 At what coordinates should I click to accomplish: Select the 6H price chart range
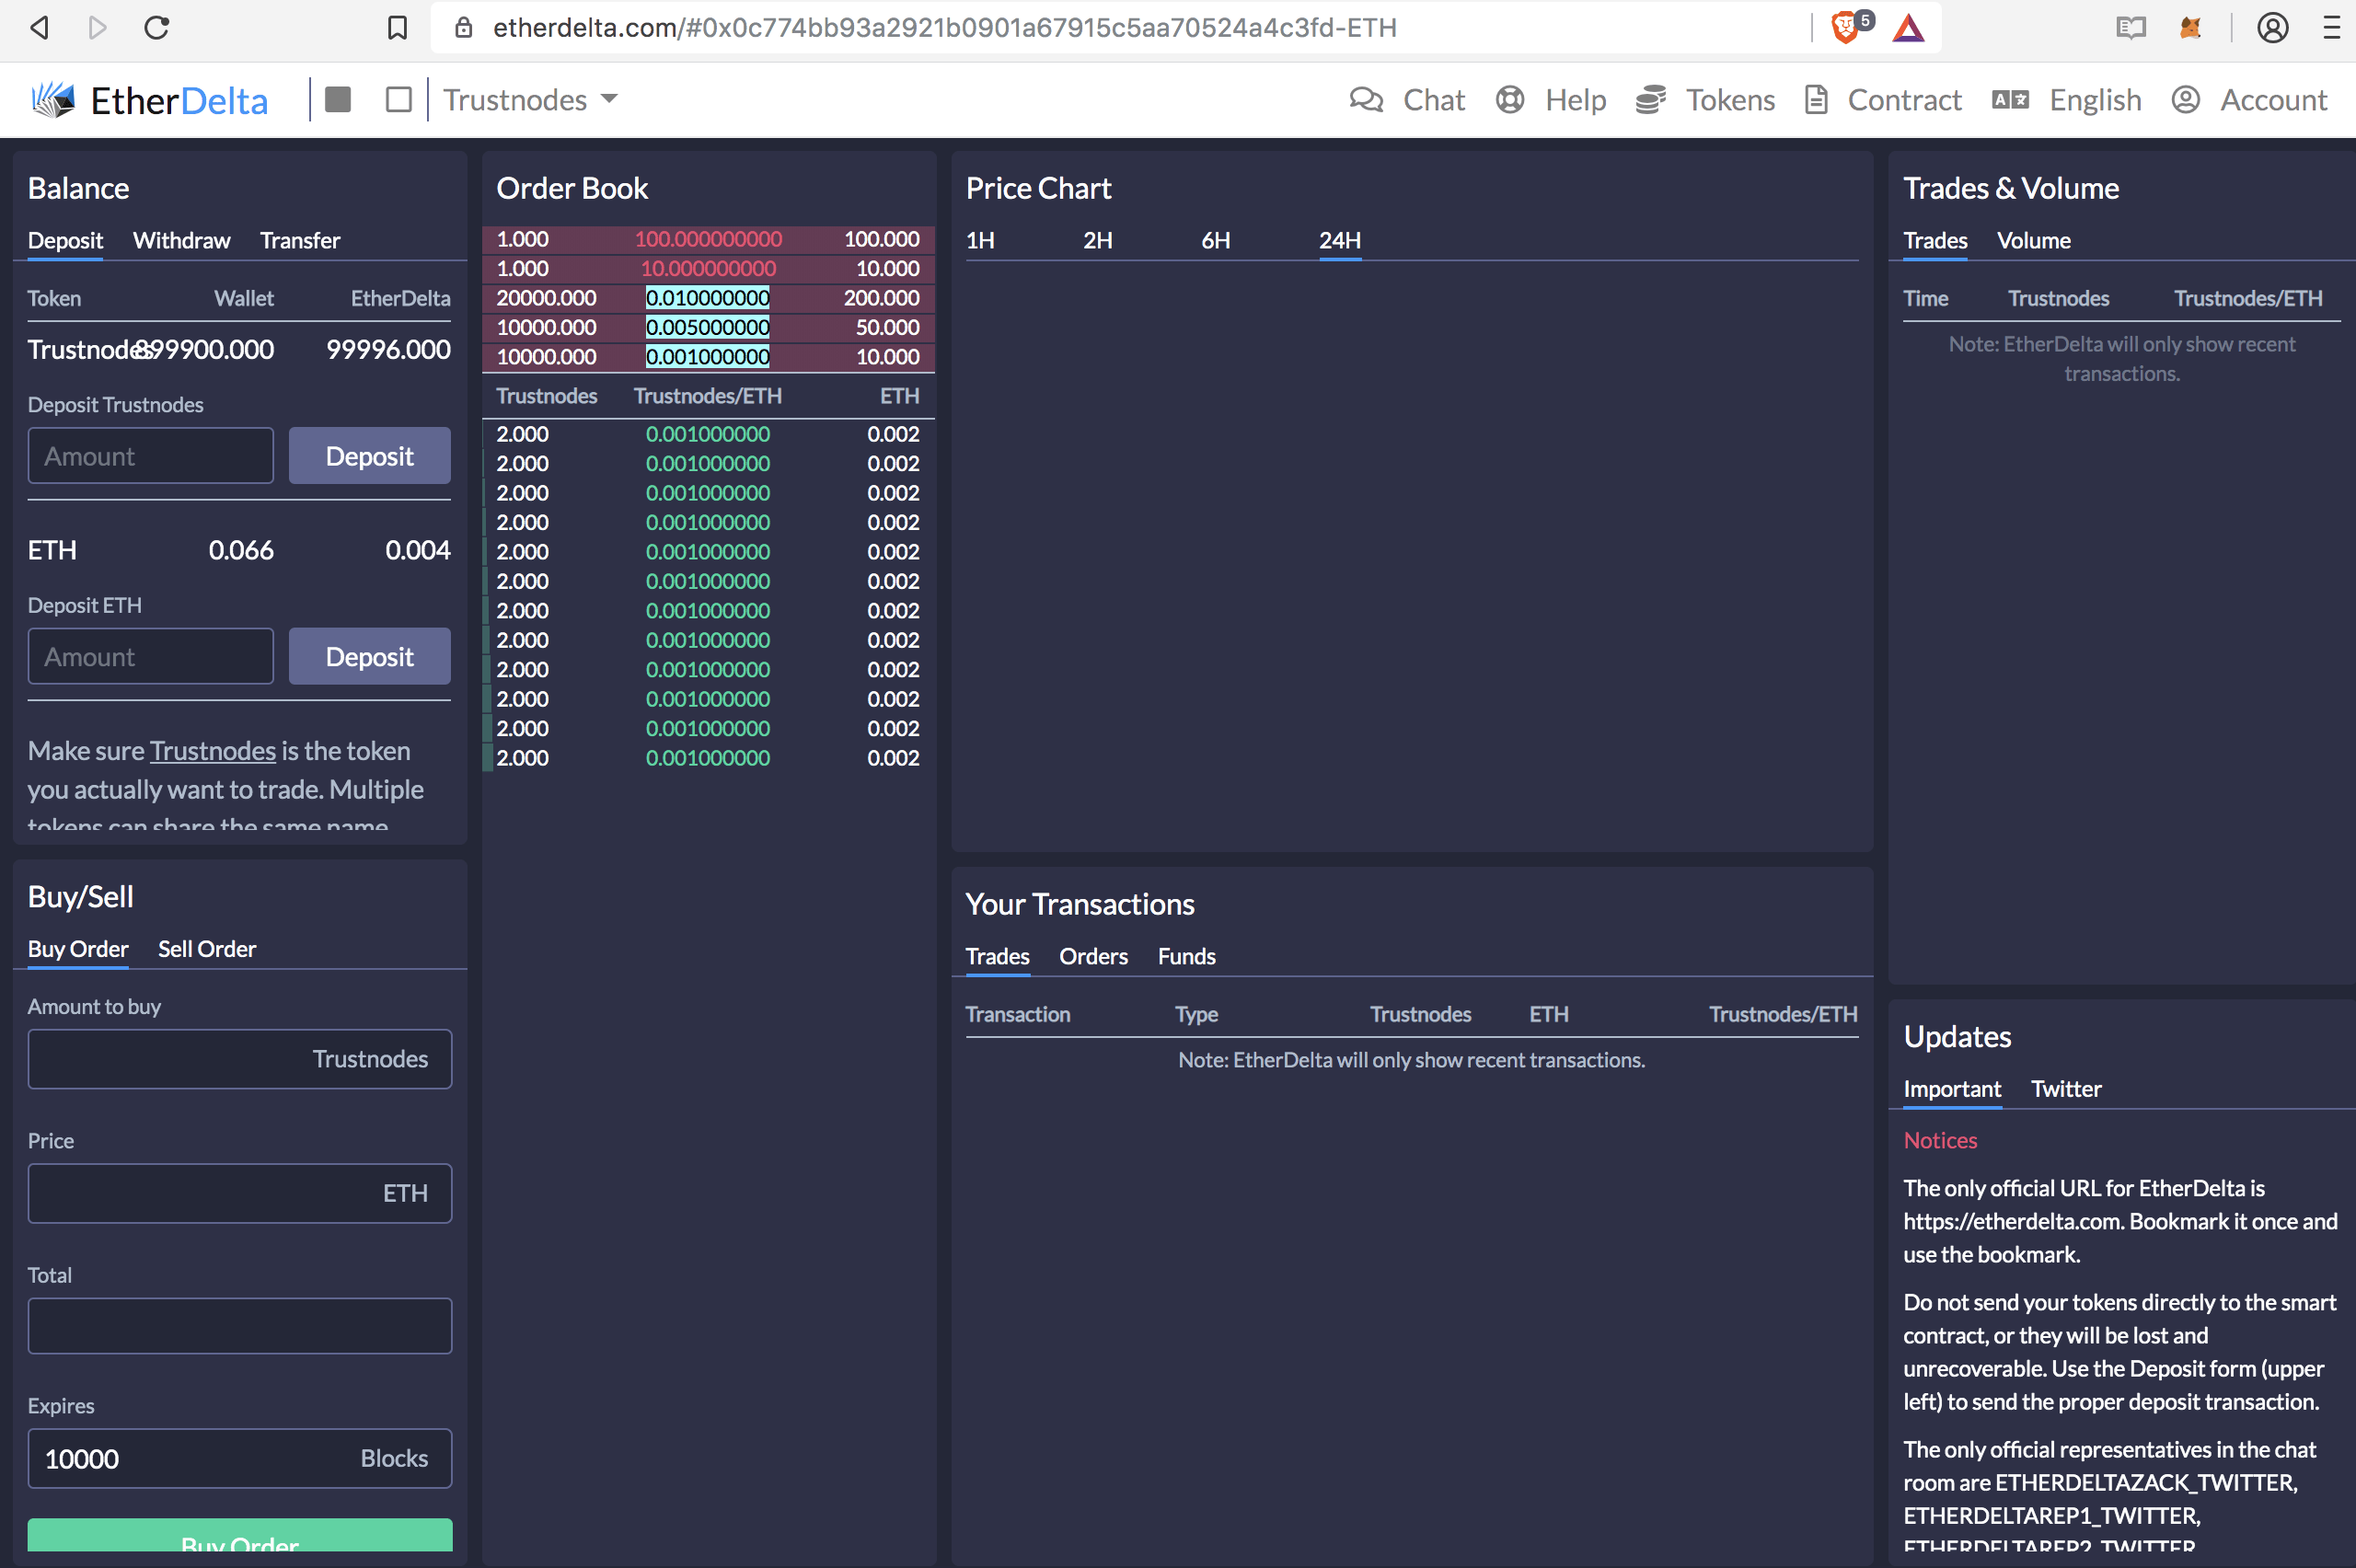[1216, 240]
